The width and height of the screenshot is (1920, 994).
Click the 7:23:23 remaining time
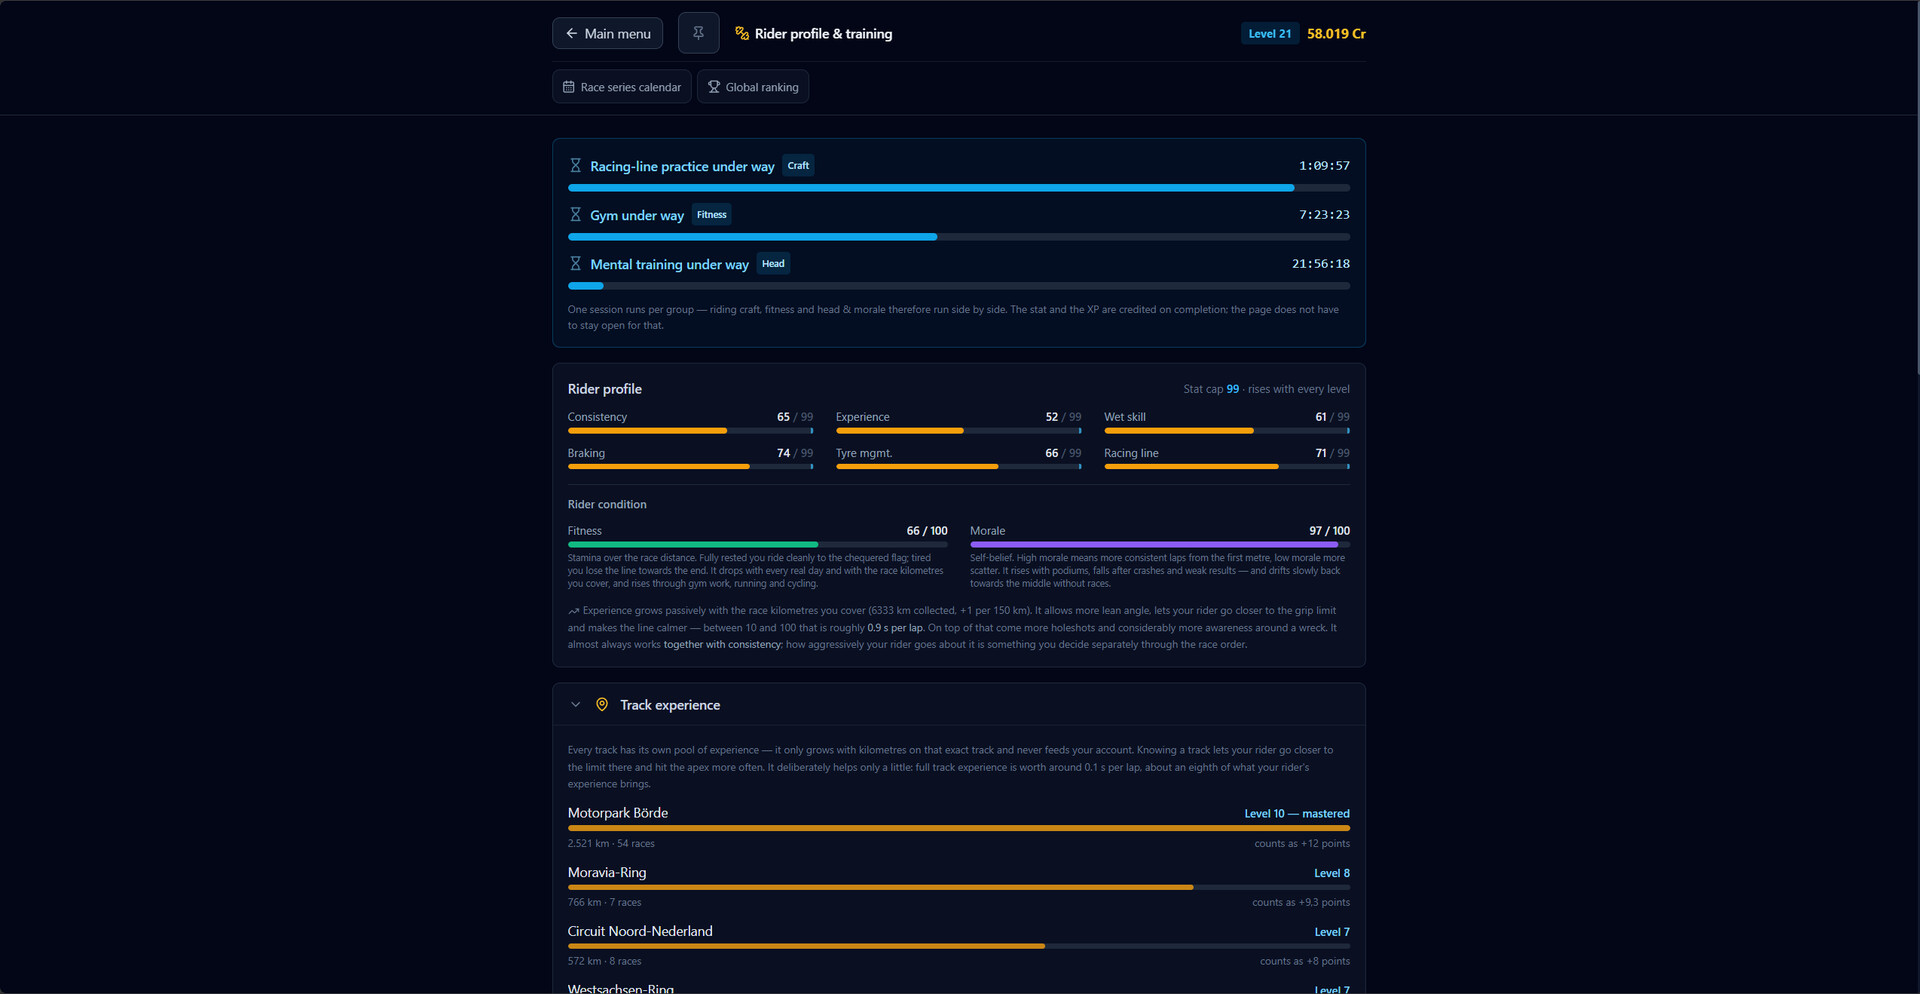(1324, 215)
